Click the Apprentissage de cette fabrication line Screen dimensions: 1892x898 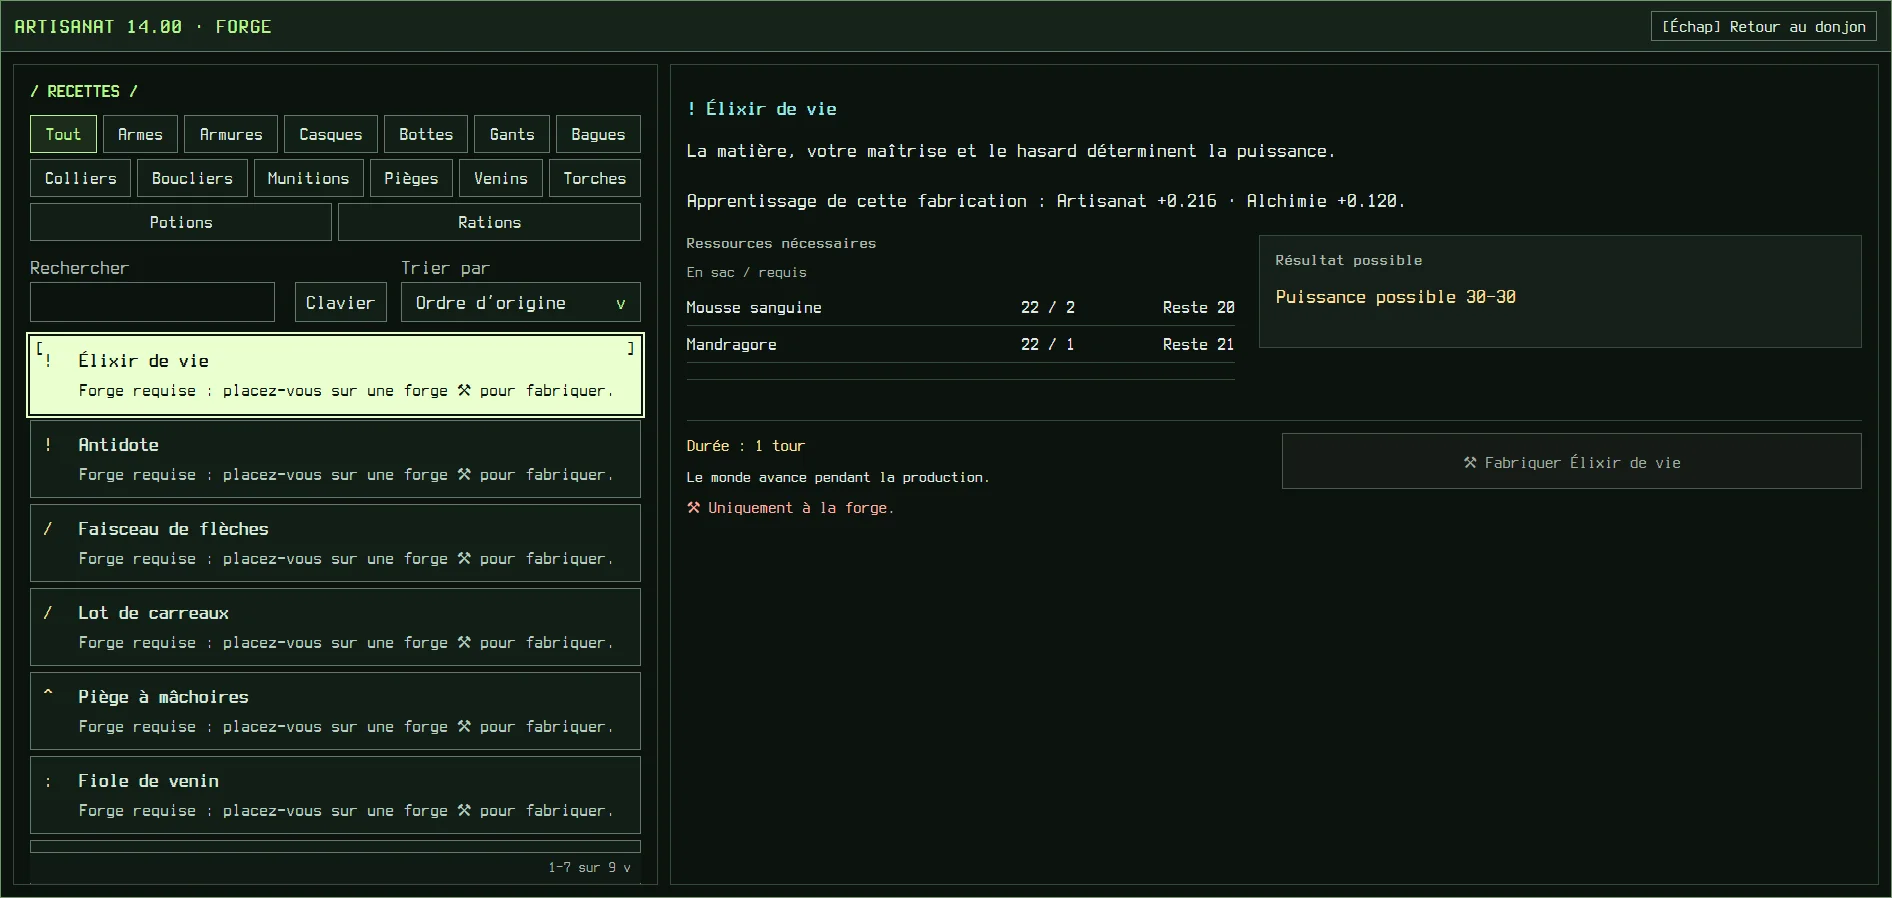tap(1045, 201)
